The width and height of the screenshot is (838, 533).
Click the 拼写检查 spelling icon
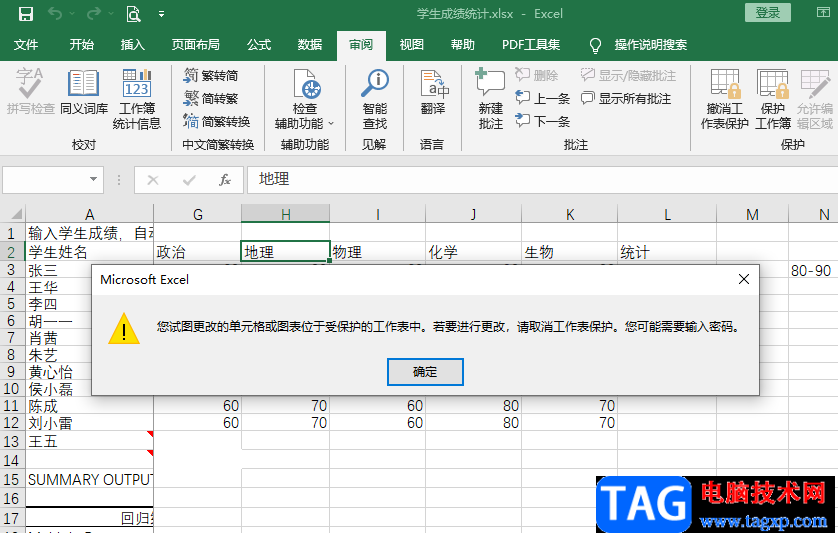tap(30, 91)
